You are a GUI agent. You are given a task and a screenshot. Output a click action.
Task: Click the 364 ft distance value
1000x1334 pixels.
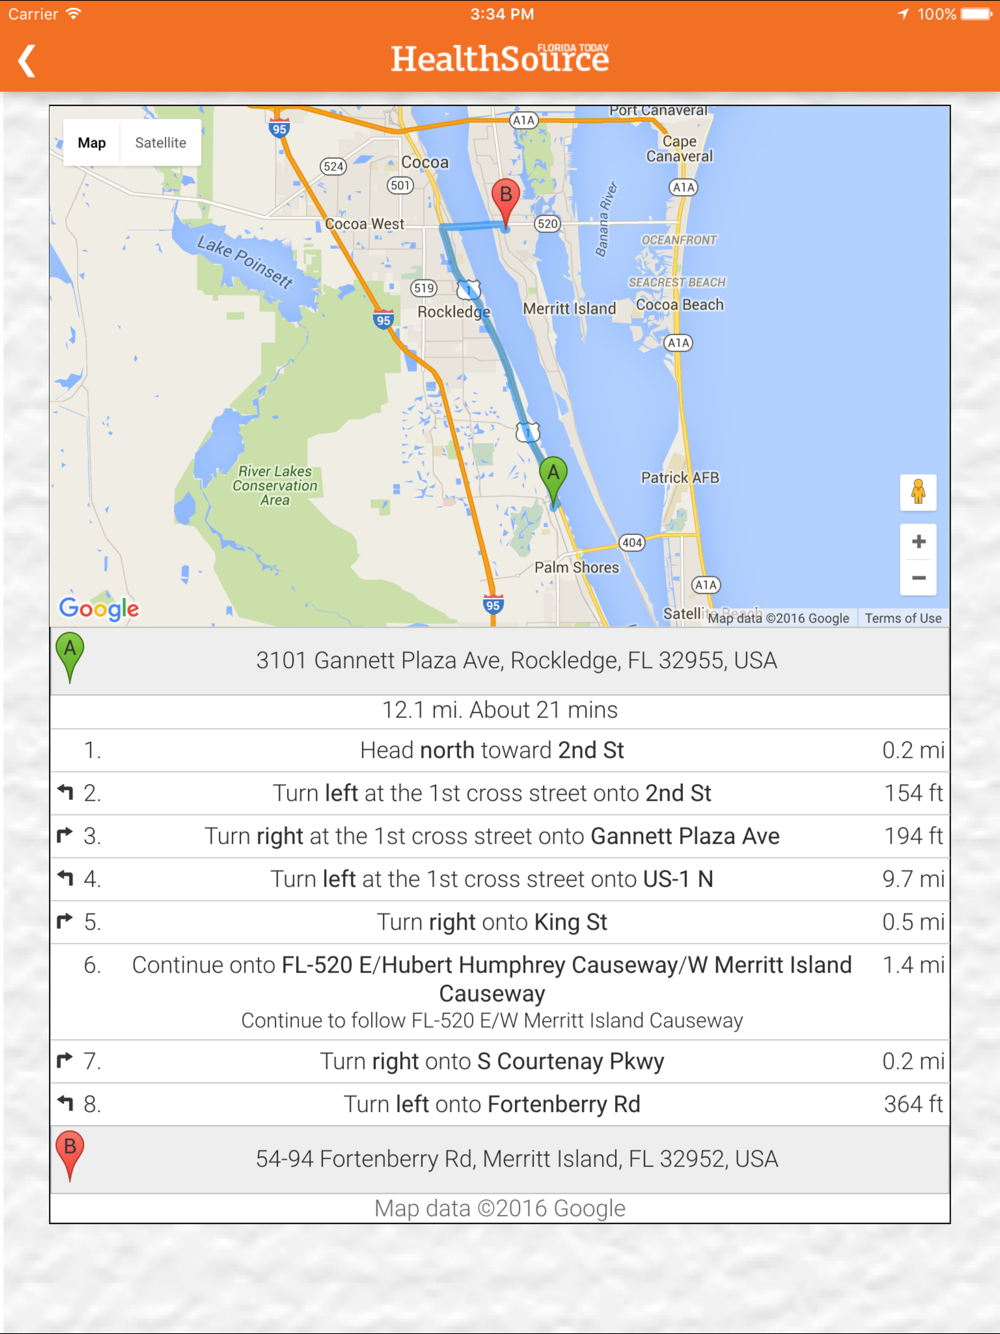tap(913, 1105)
